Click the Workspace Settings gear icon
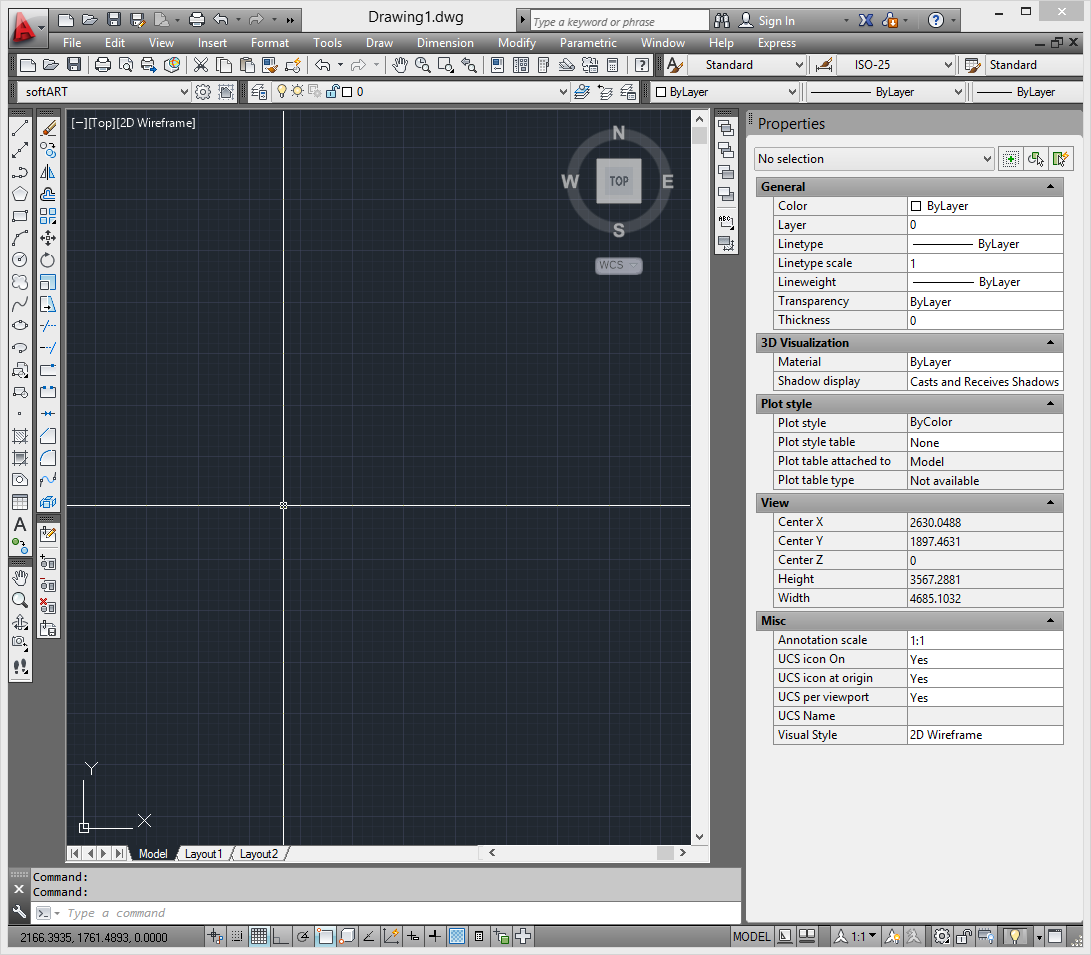This screenshot has width=1091, height=955. [x=202, y=92]
